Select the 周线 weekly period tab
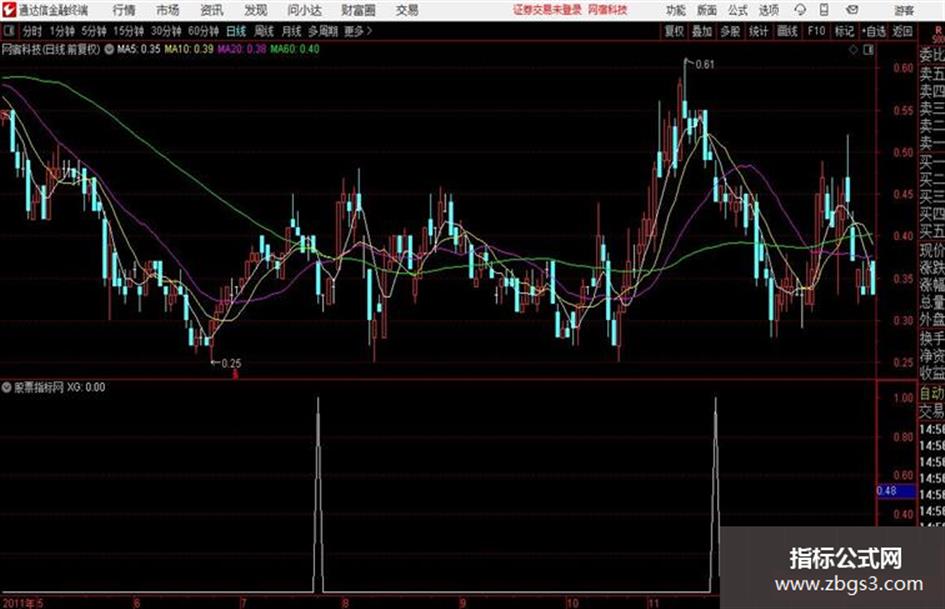This screenshot has height=609, width=945. coord(263,31)
